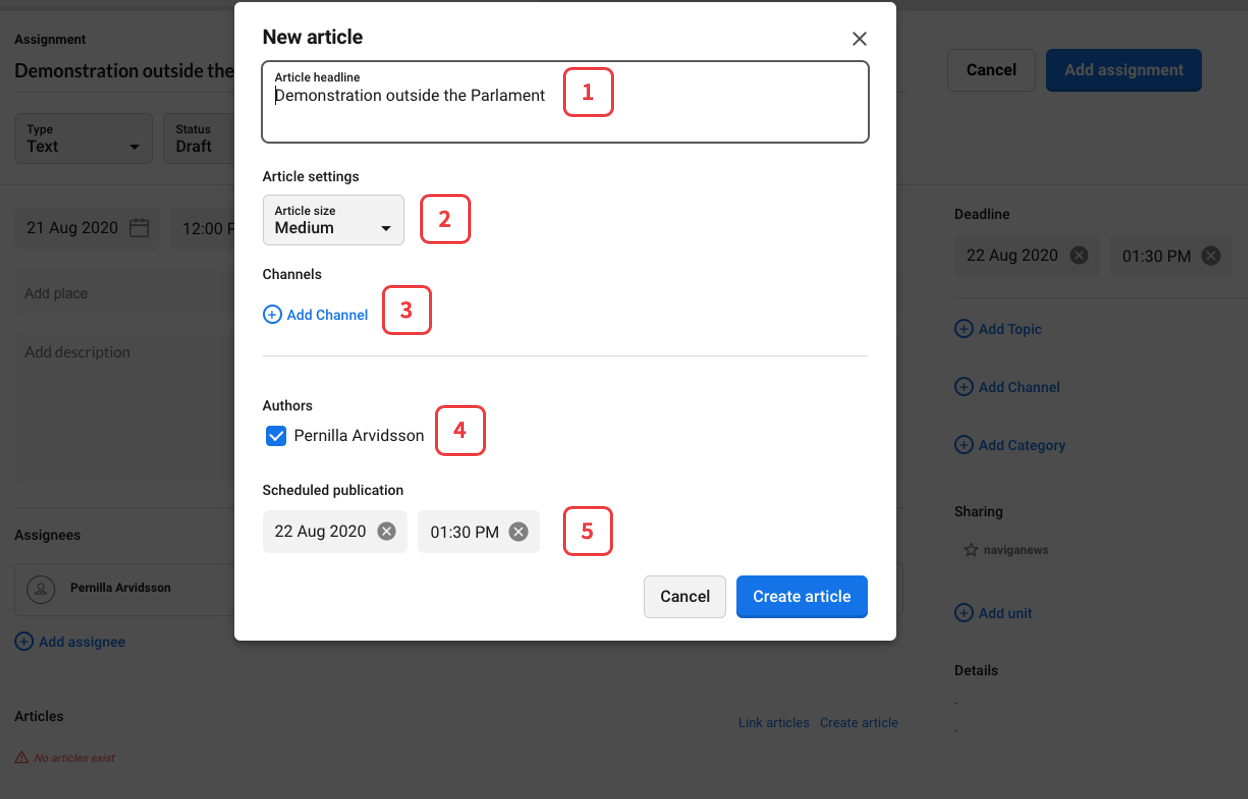Screen dimensions: 1248x799
Task: Clear the scheduled publication time 01:30 PM
Action: 518,532
